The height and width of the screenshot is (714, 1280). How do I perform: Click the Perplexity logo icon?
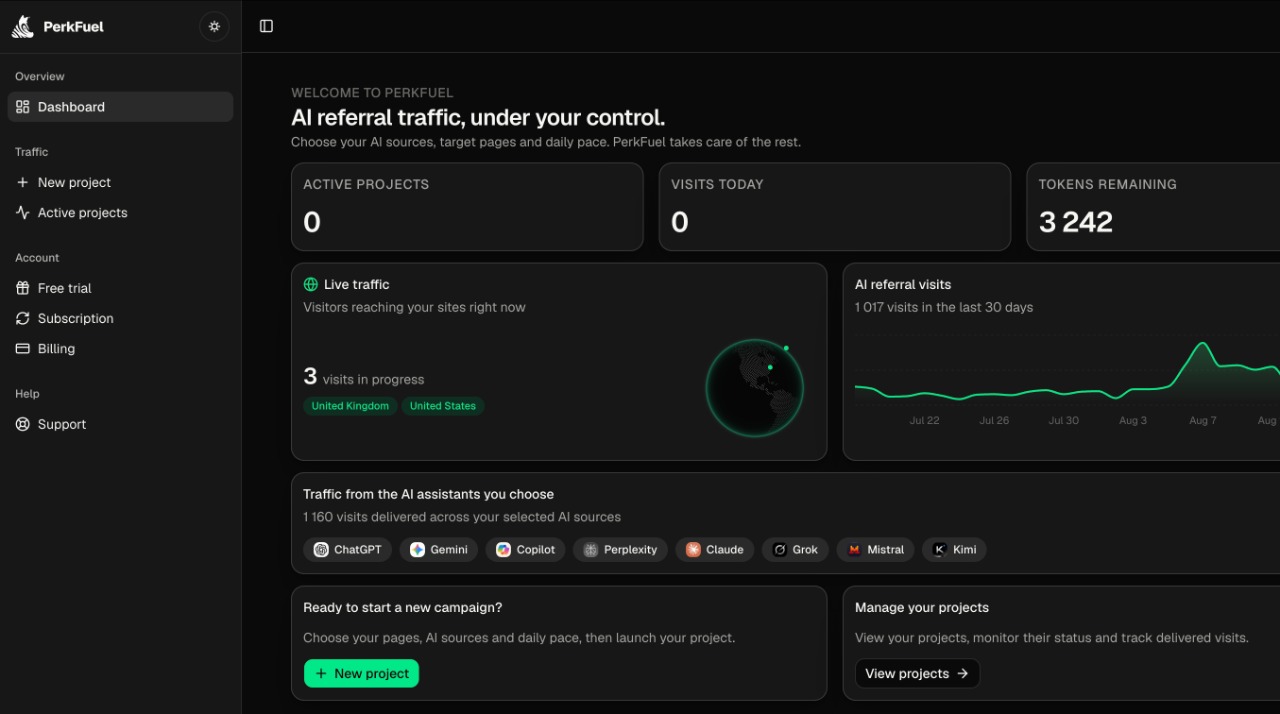point(591,549)
